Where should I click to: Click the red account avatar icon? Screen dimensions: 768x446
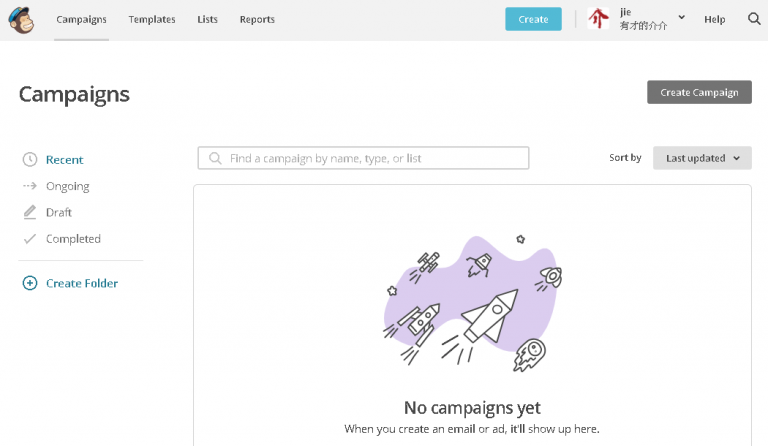598,19
